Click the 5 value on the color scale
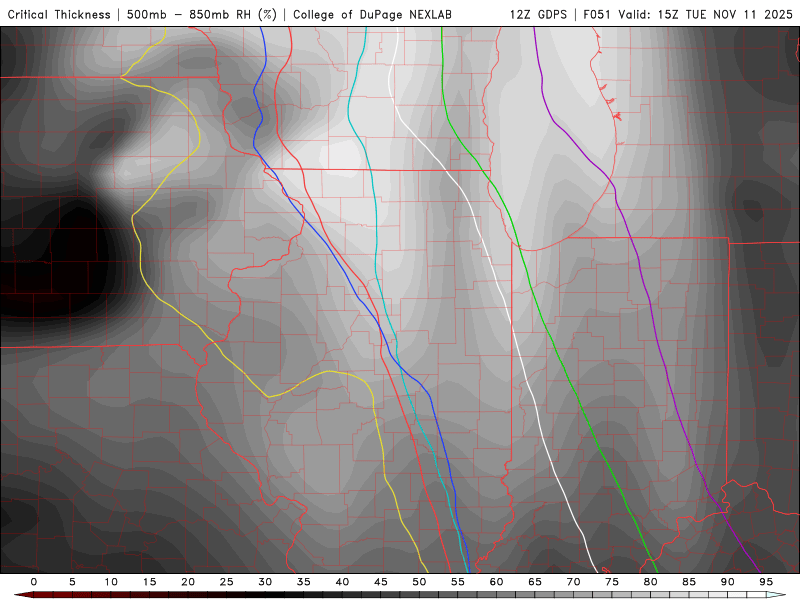 pos(72,582)
